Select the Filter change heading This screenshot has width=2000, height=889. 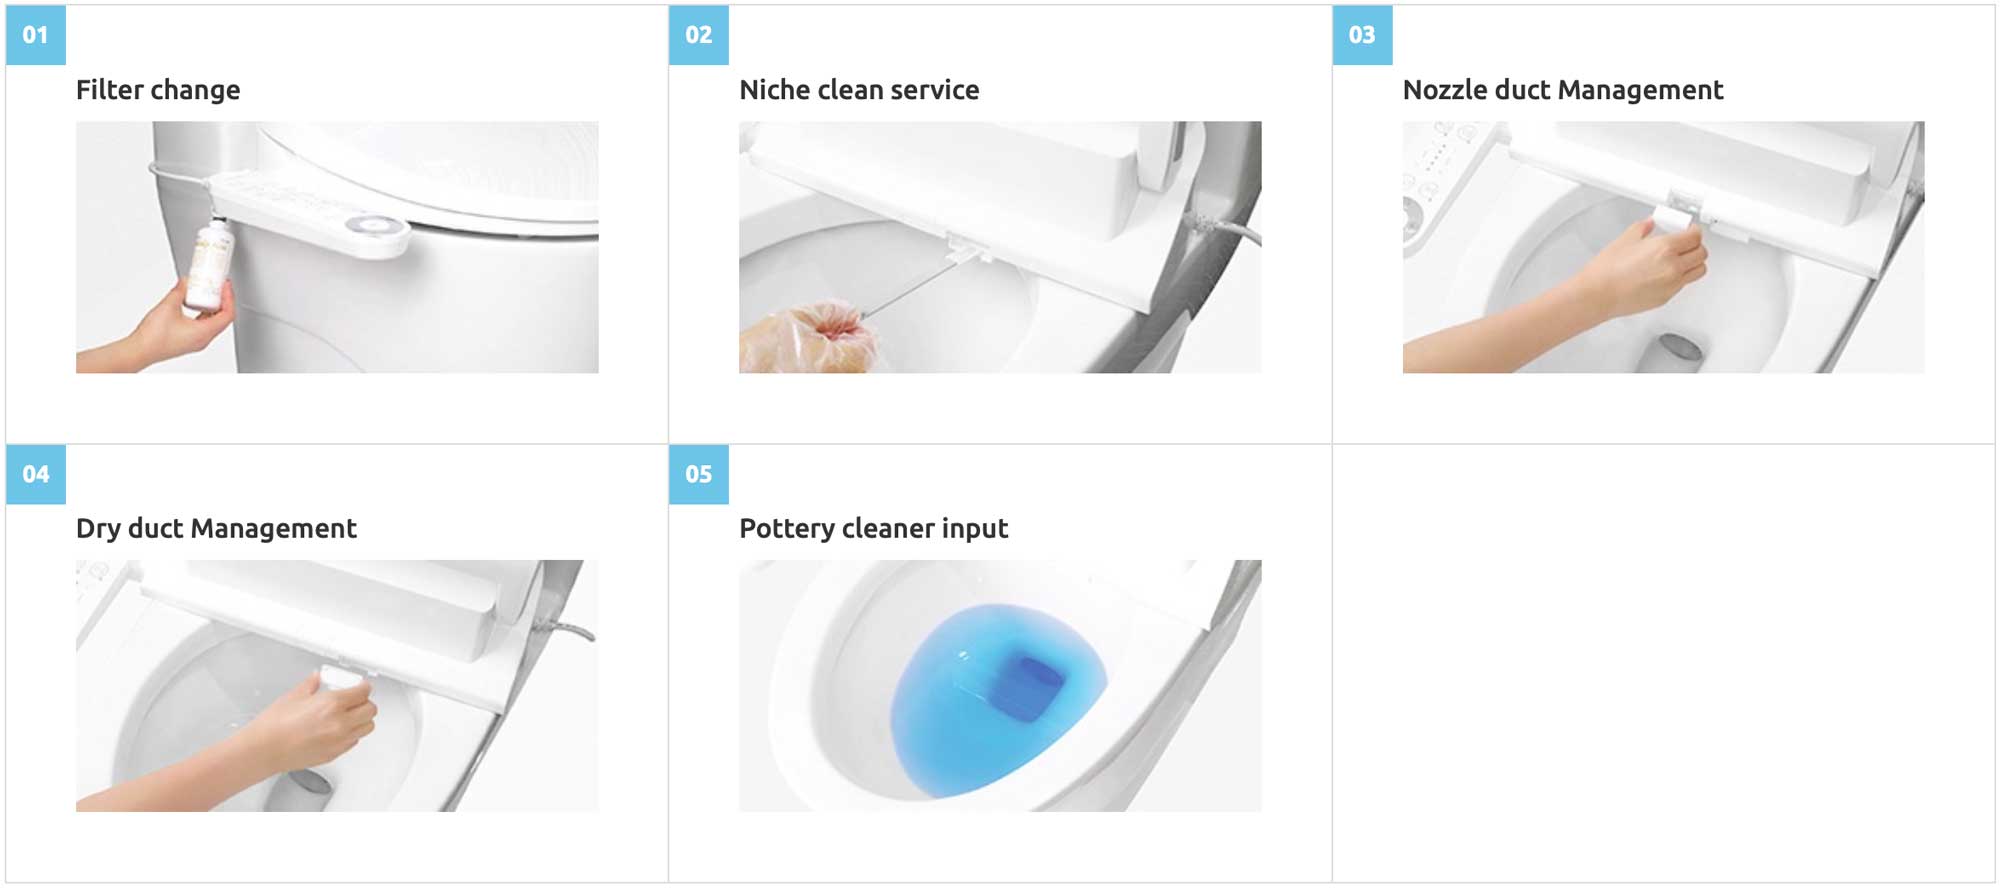tap(158, 90)
